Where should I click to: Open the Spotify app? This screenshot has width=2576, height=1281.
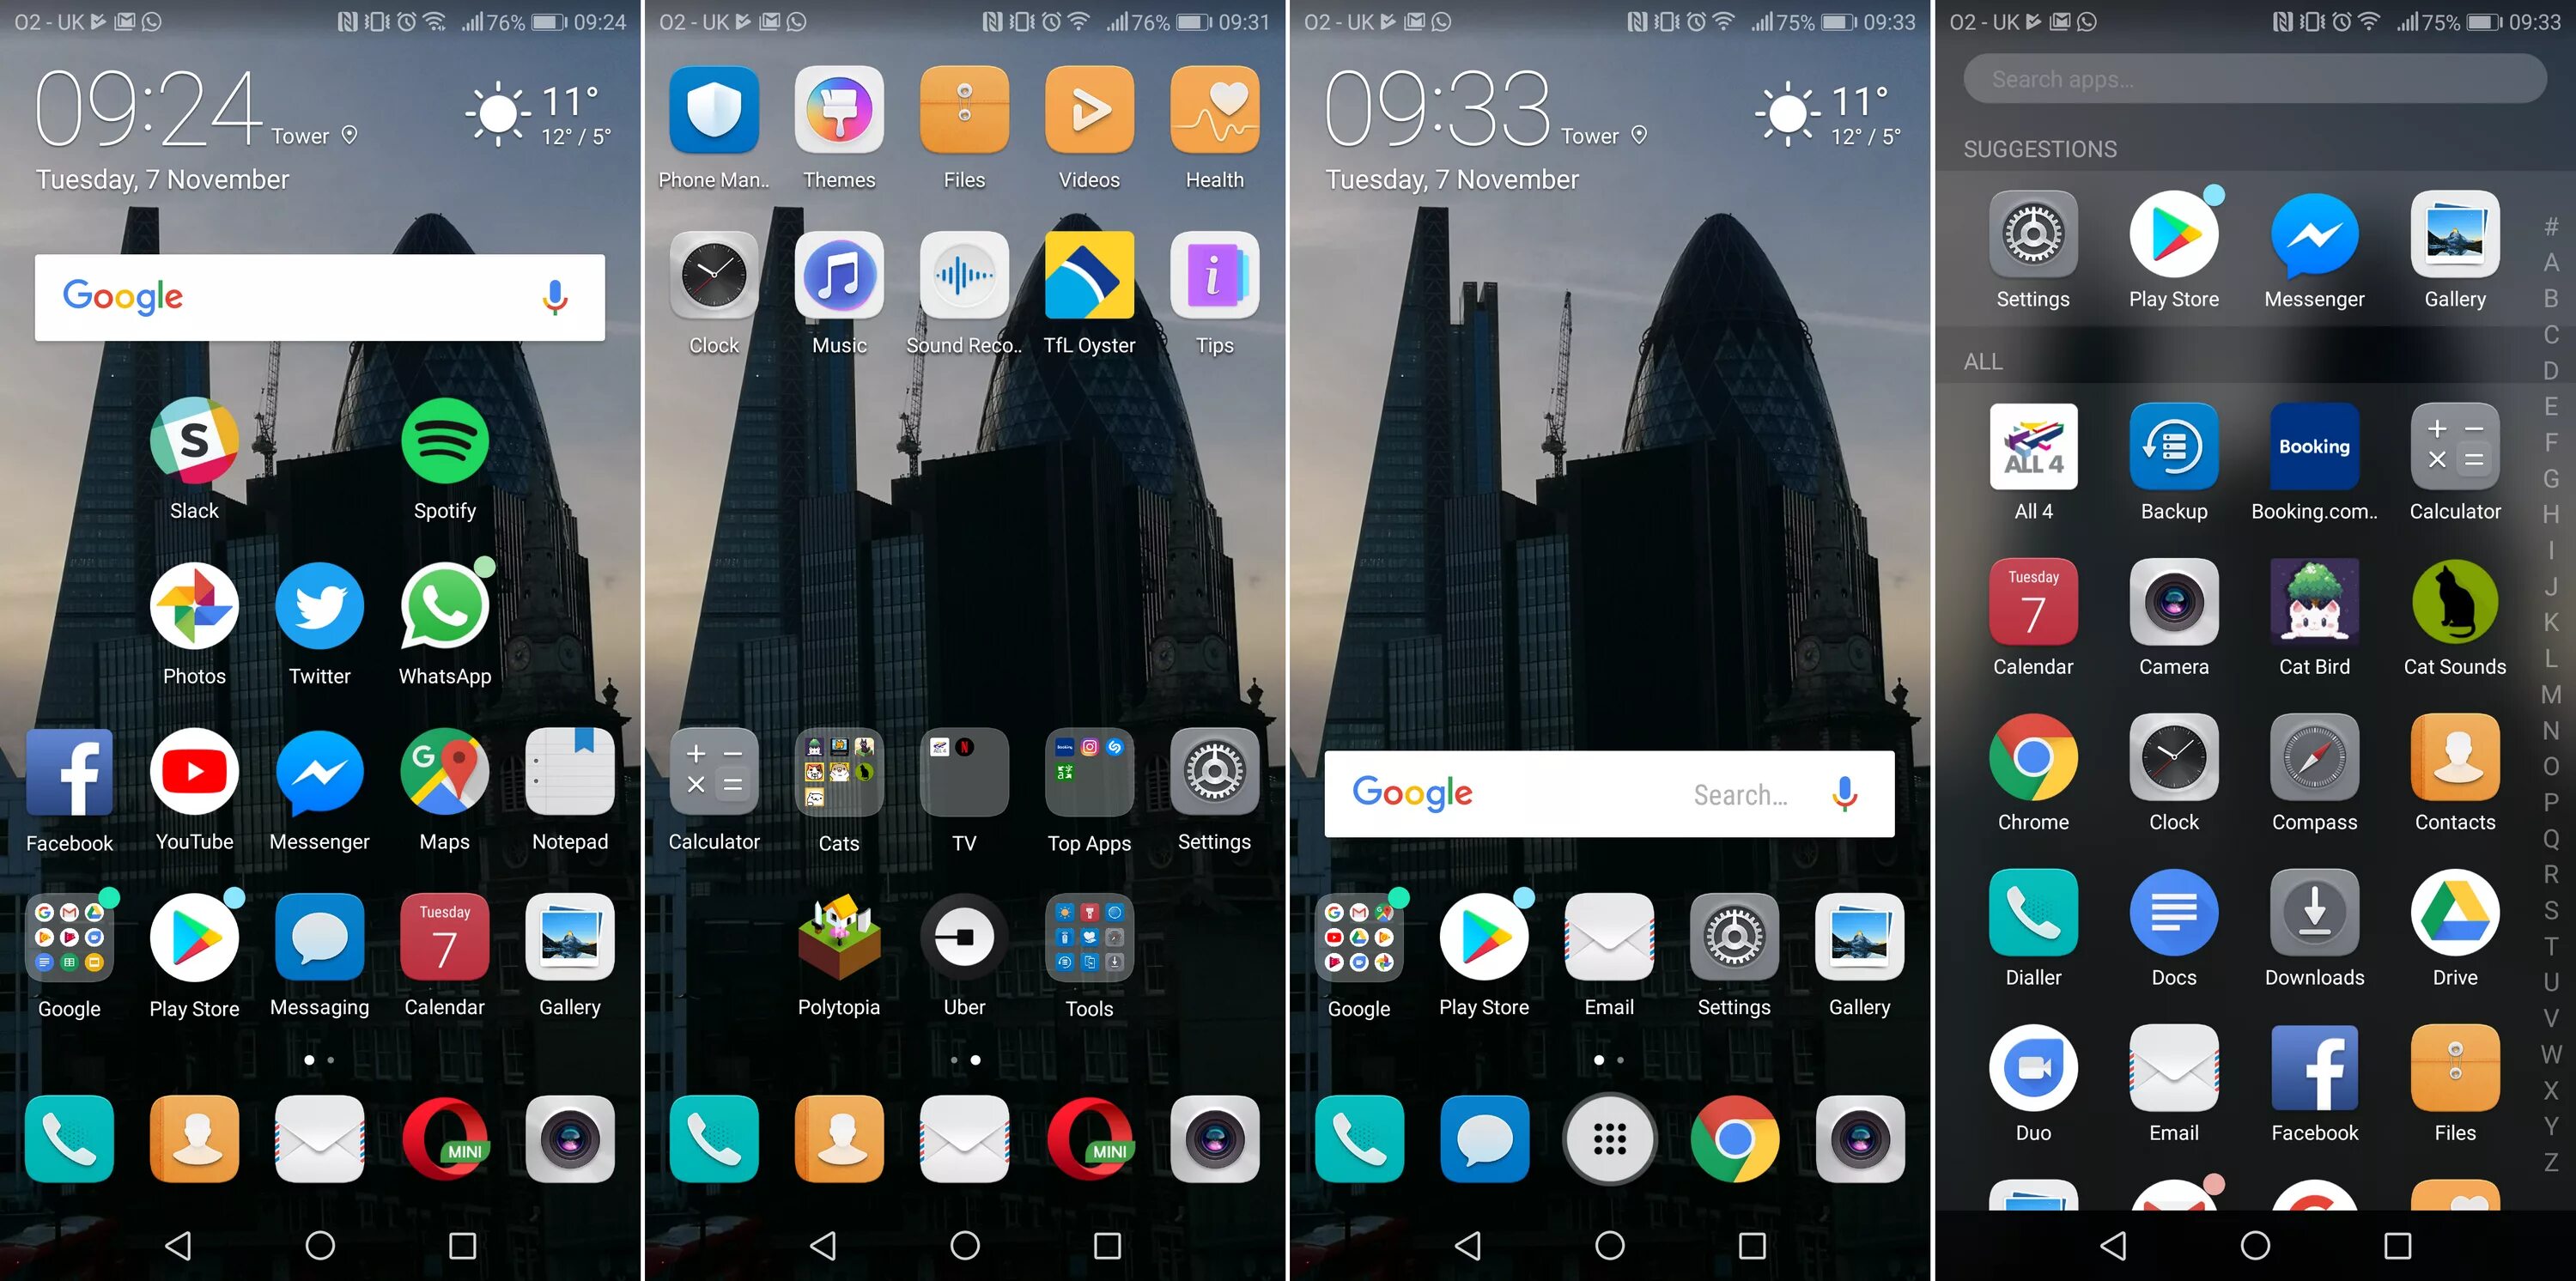445,458
